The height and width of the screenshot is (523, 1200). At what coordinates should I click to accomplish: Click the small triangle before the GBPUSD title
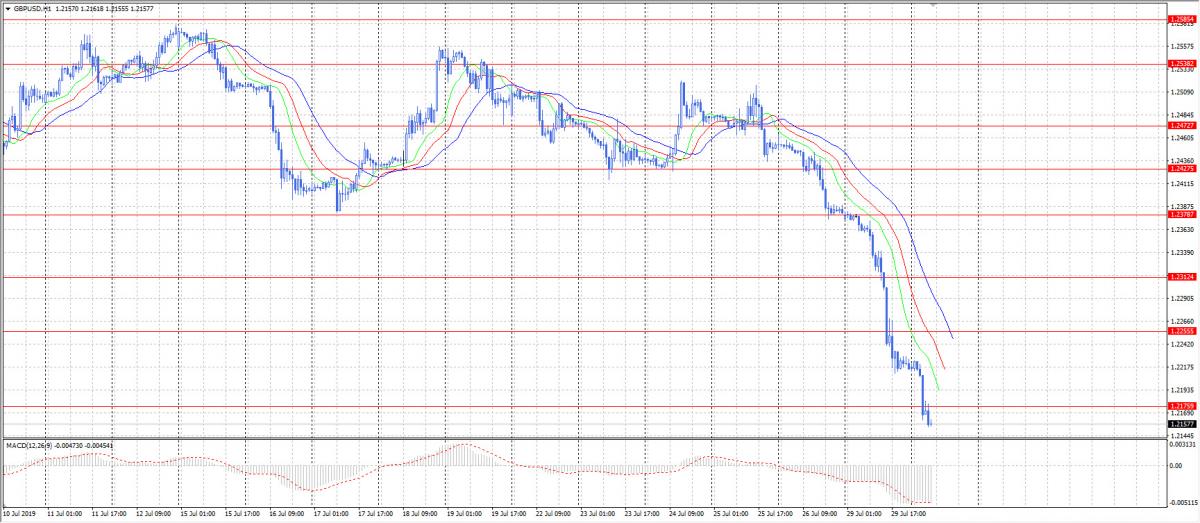[x=8, y=7]
